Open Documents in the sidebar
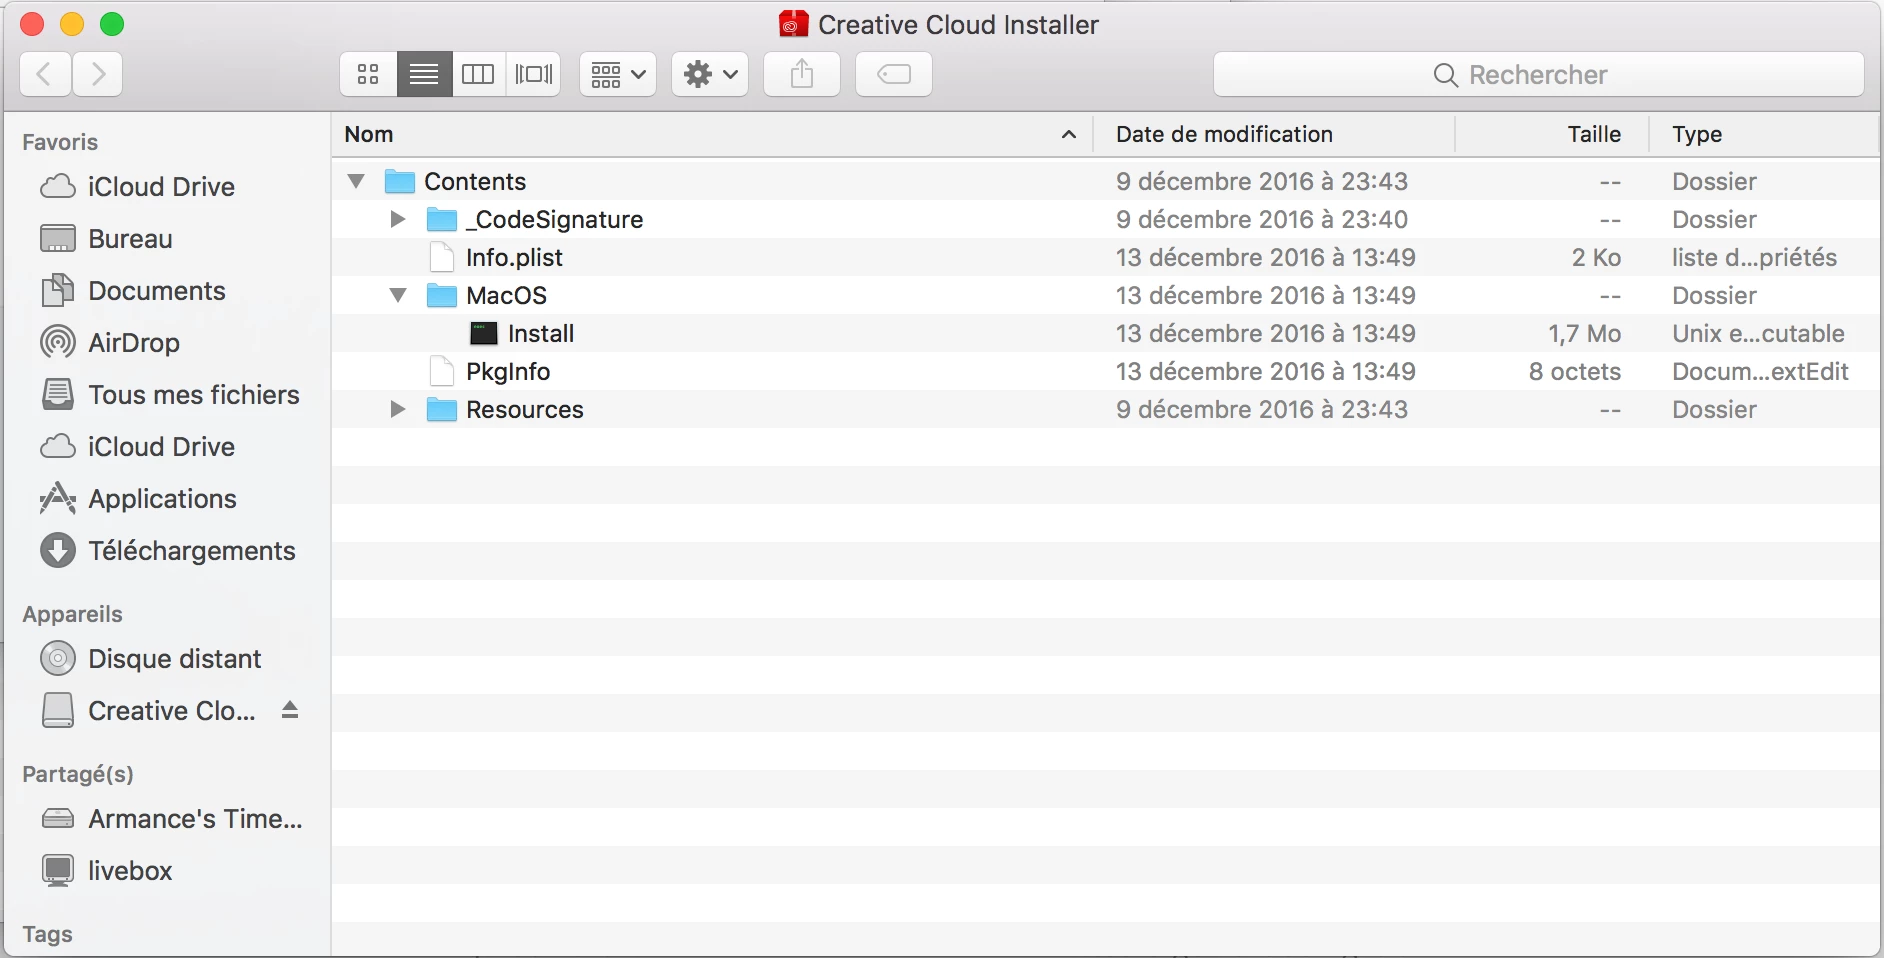 133,291
